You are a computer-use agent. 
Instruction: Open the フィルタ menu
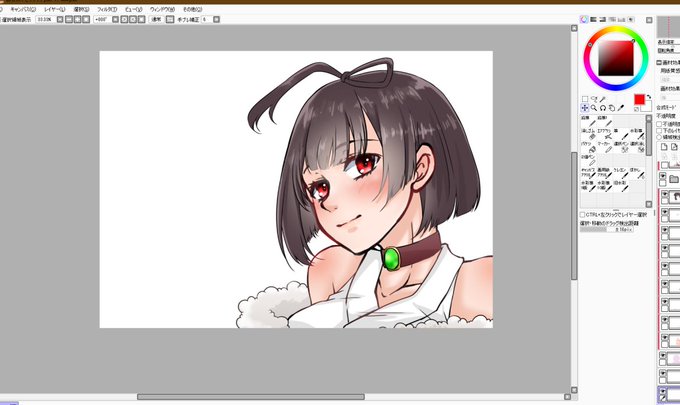pos(107,9)
